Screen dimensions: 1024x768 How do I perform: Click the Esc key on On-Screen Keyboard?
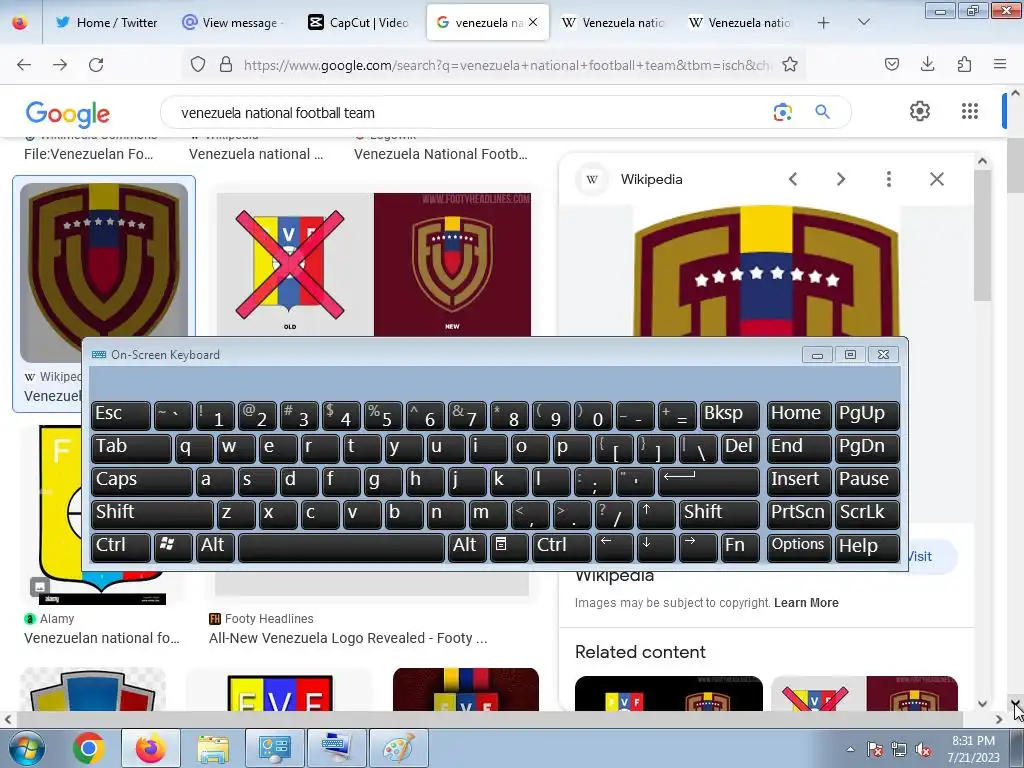[121, 415]
